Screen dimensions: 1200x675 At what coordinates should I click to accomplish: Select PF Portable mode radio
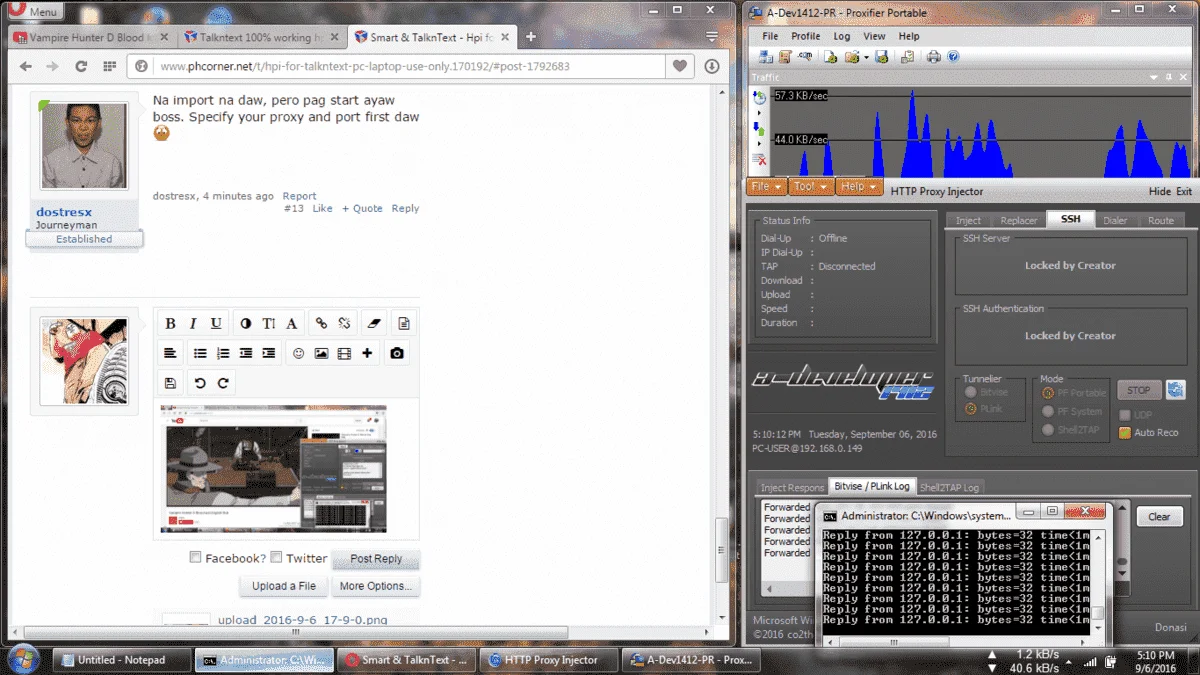click(1048, 393)
